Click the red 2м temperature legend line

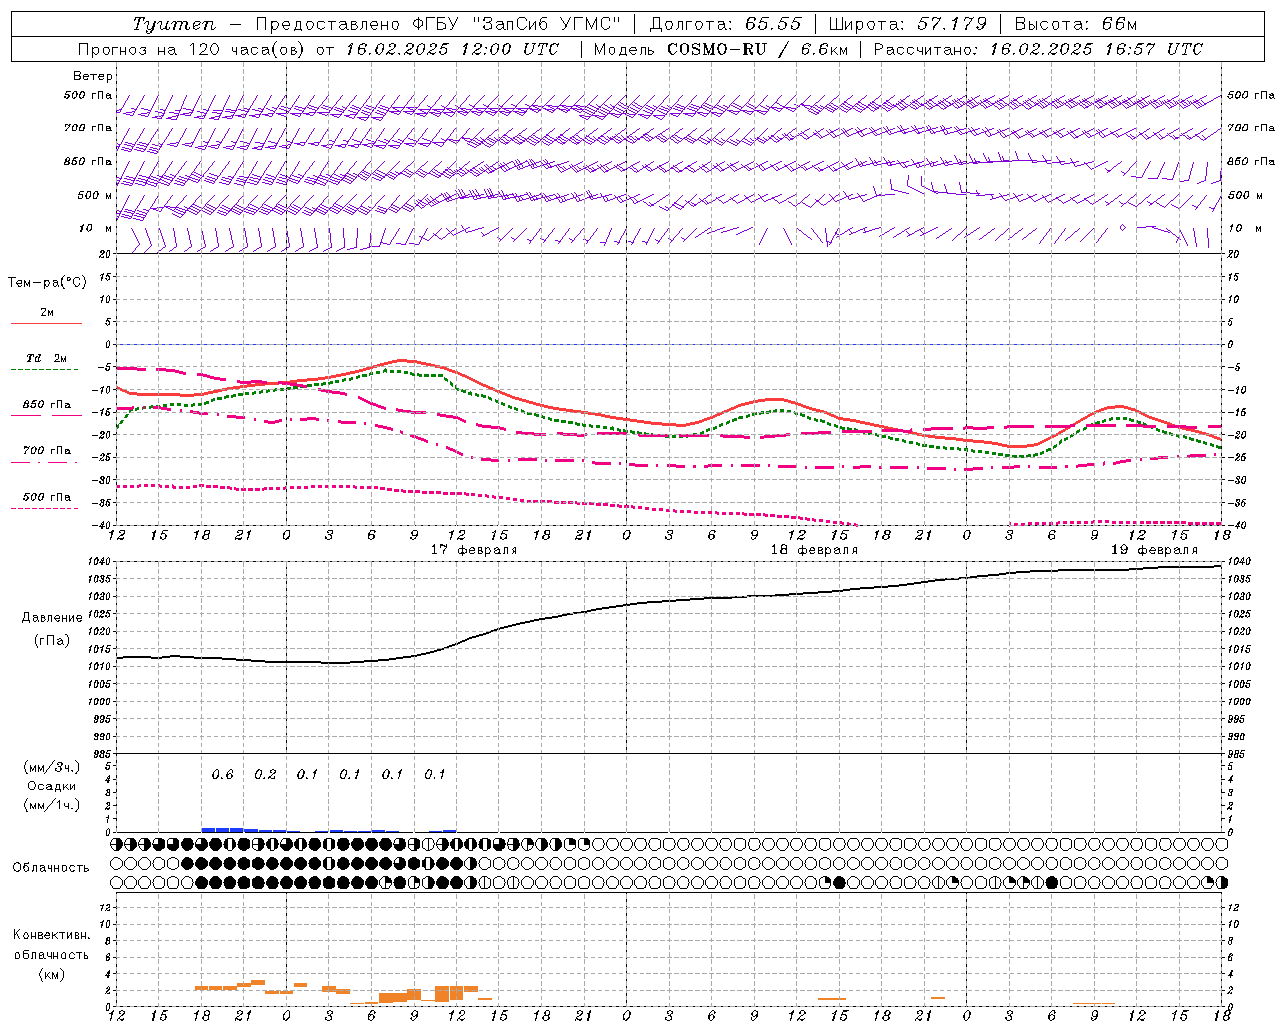coord(46,323)
